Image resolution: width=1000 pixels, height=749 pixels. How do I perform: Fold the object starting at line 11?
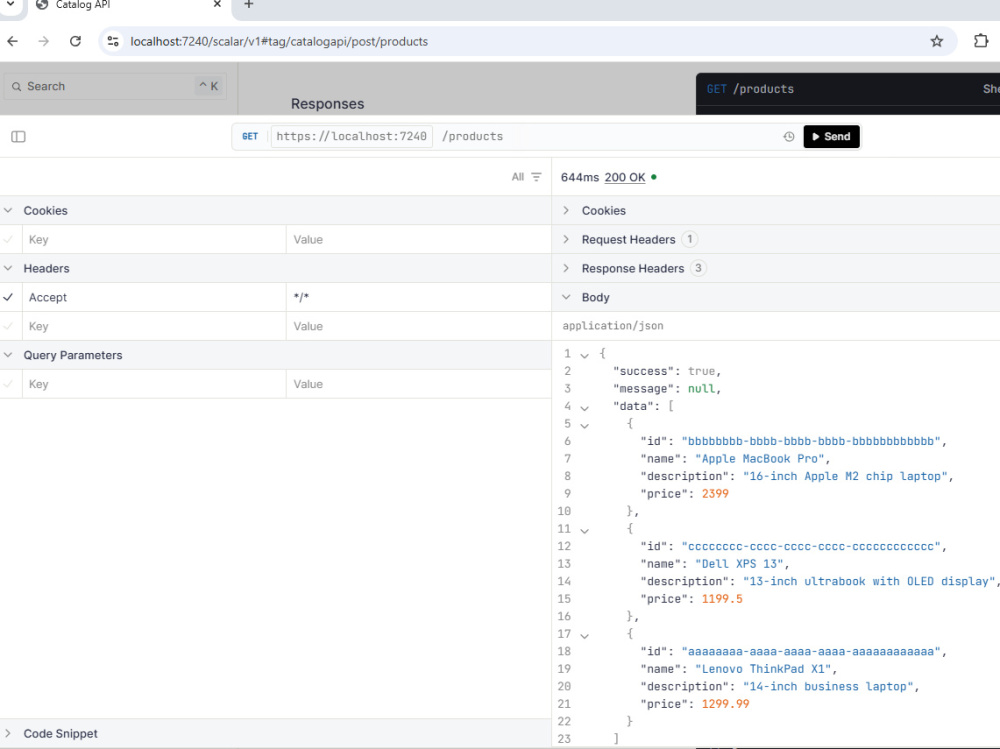coord(584,530)
